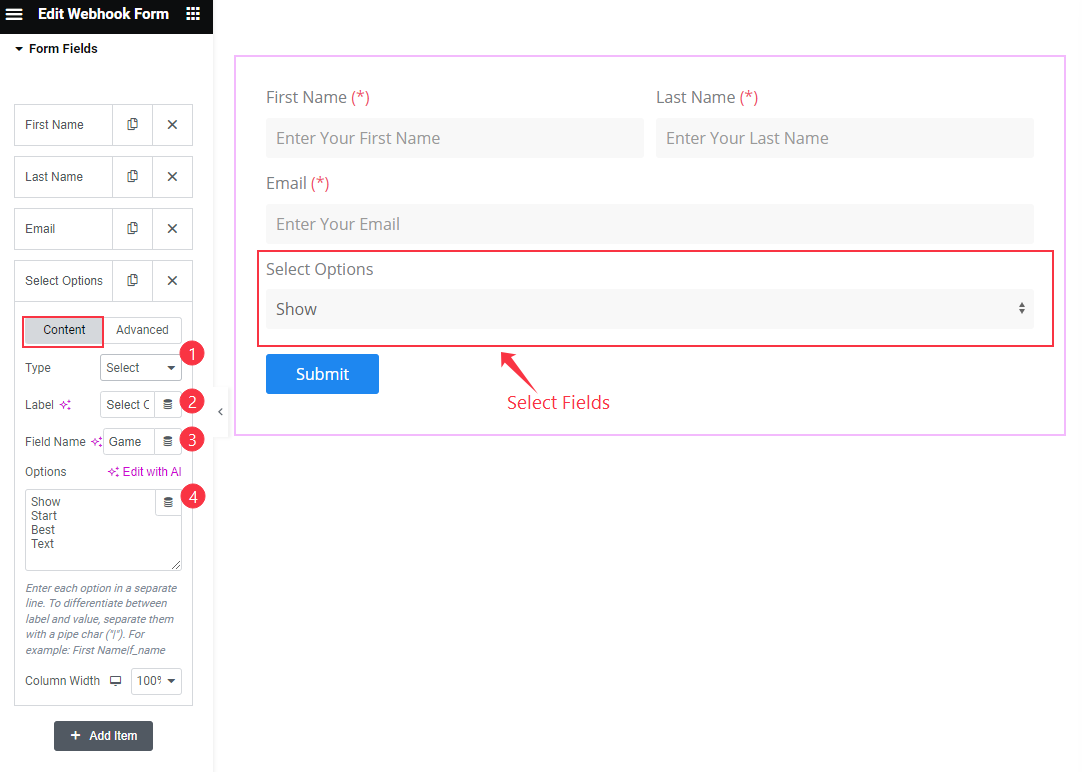Click the Edit with AI link

[144, 470]
